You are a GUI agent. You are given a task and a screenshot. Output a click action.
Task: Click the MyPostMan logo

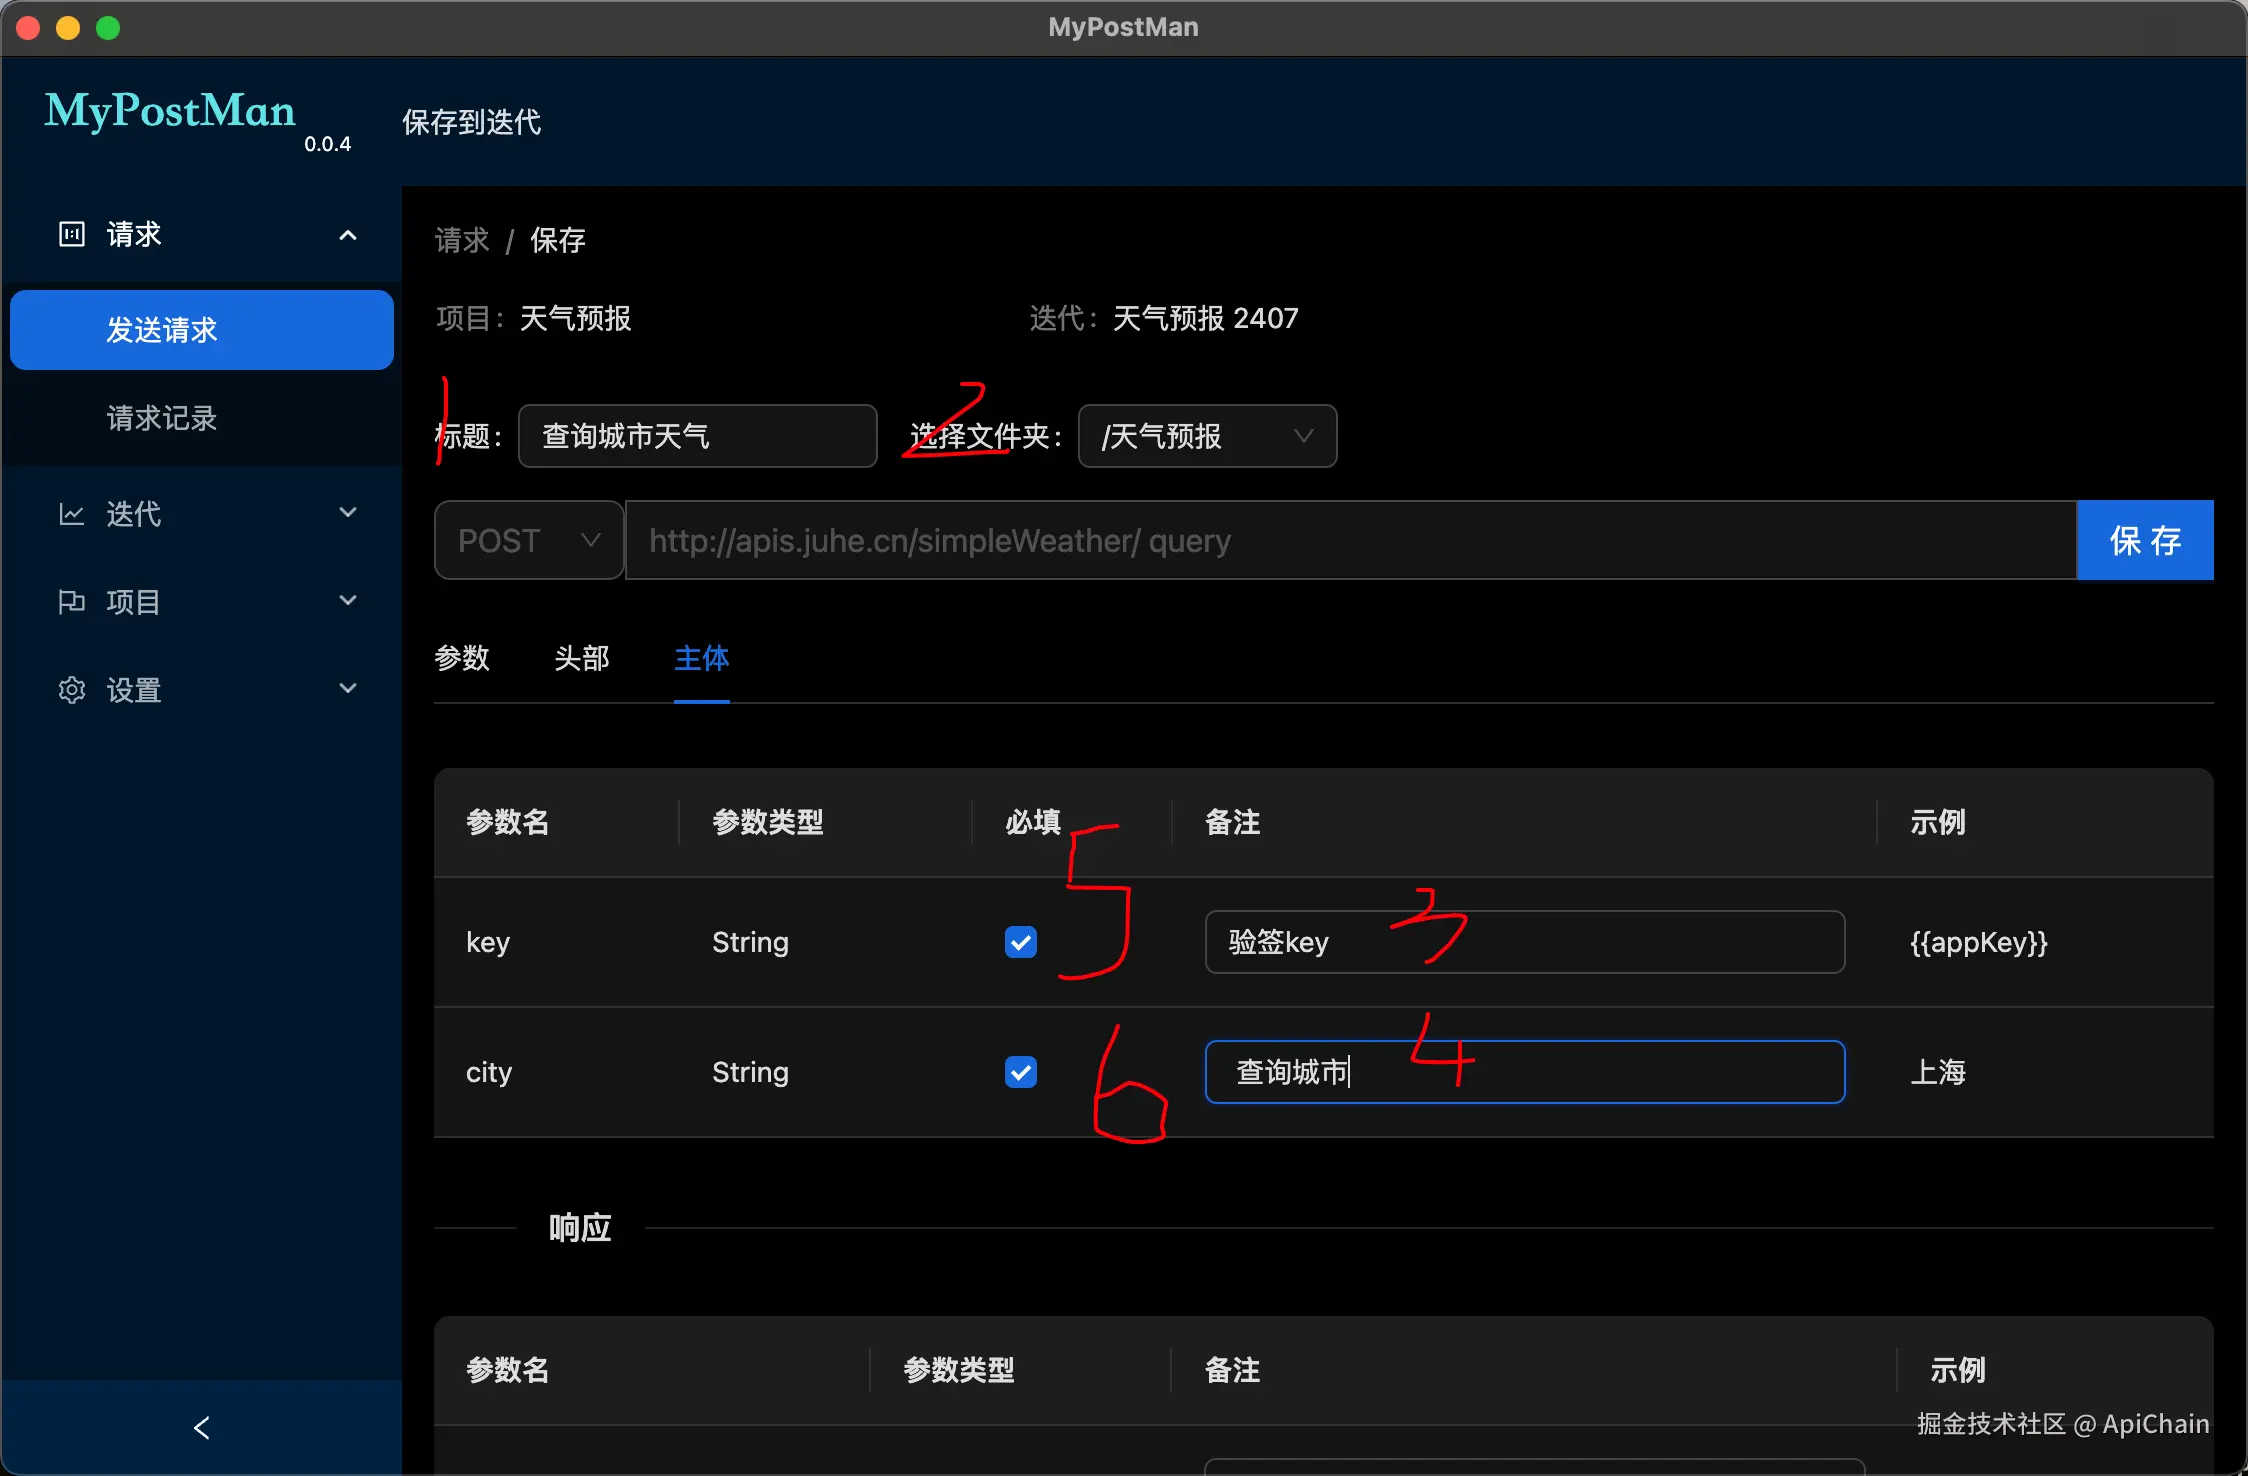[x=170, y=111]
